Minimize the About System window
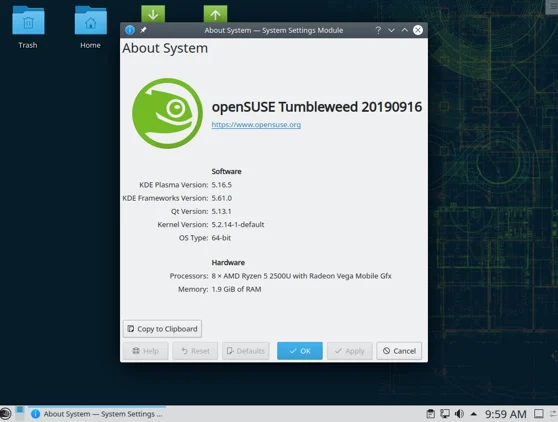Image resolution: width=558 pixels, height=422 pixels. click(391, 30)
